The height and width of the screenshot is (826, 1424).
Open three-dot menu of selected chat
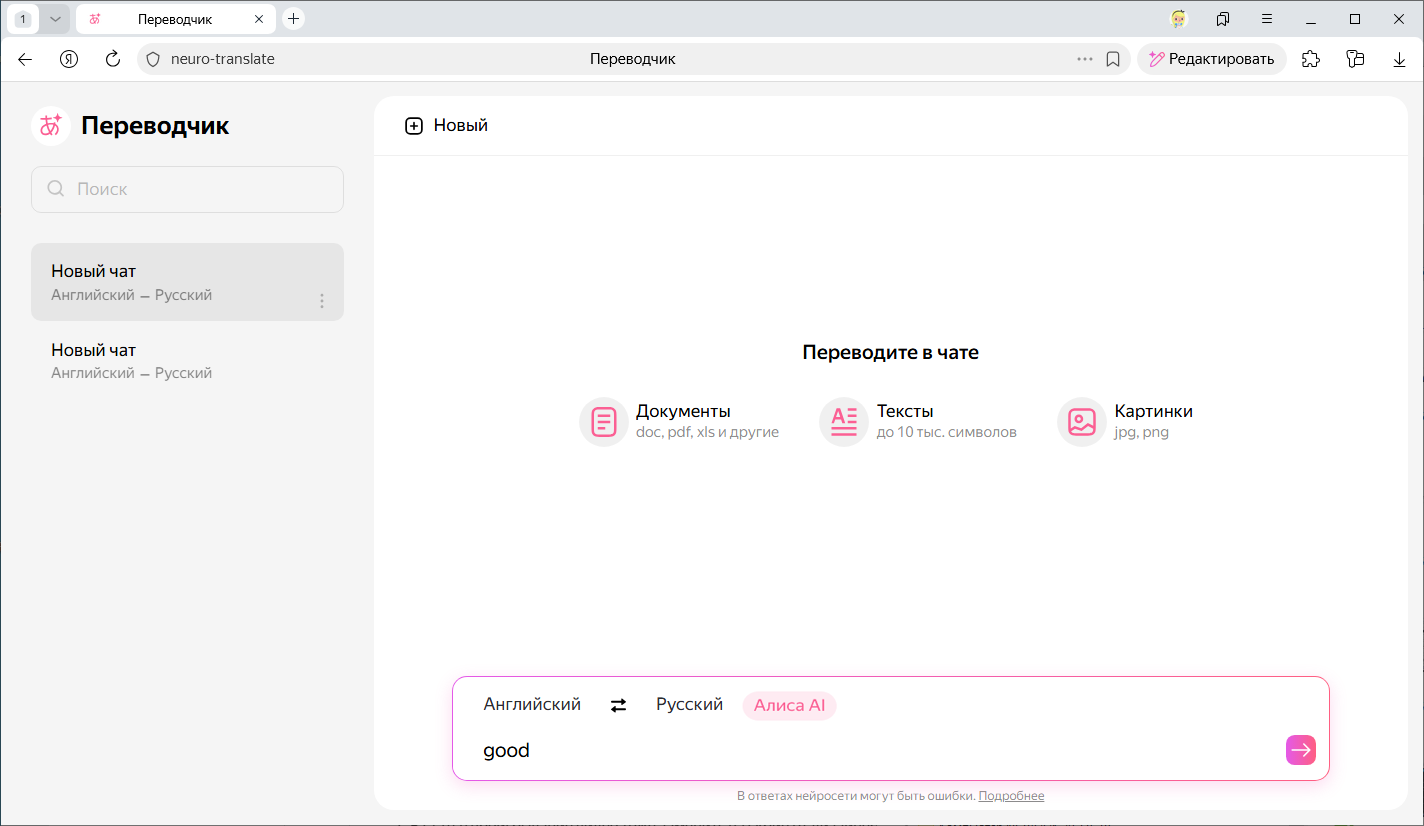click(x=321, y=301)
